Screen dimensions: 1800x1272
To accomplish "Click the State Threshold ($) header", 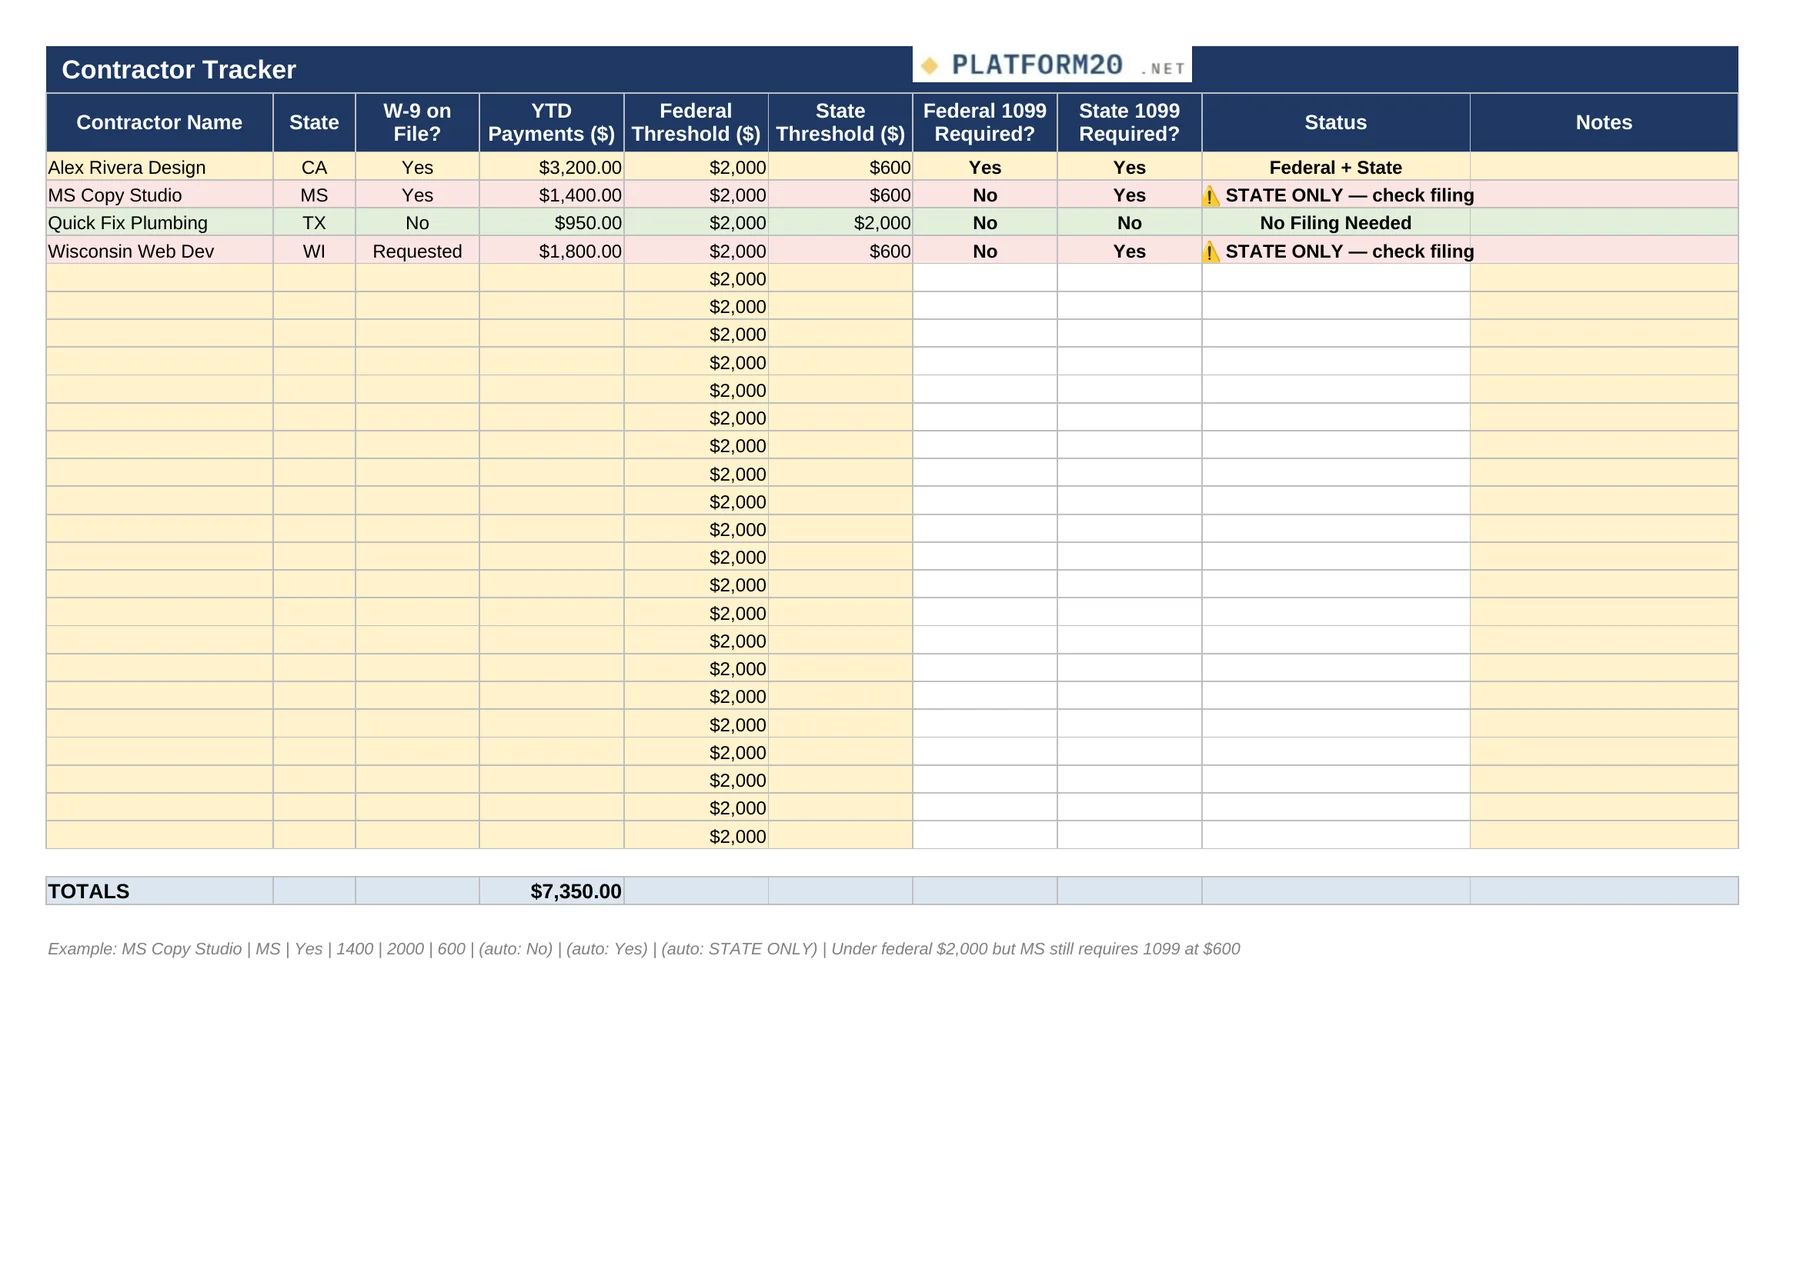I will 840,123.
